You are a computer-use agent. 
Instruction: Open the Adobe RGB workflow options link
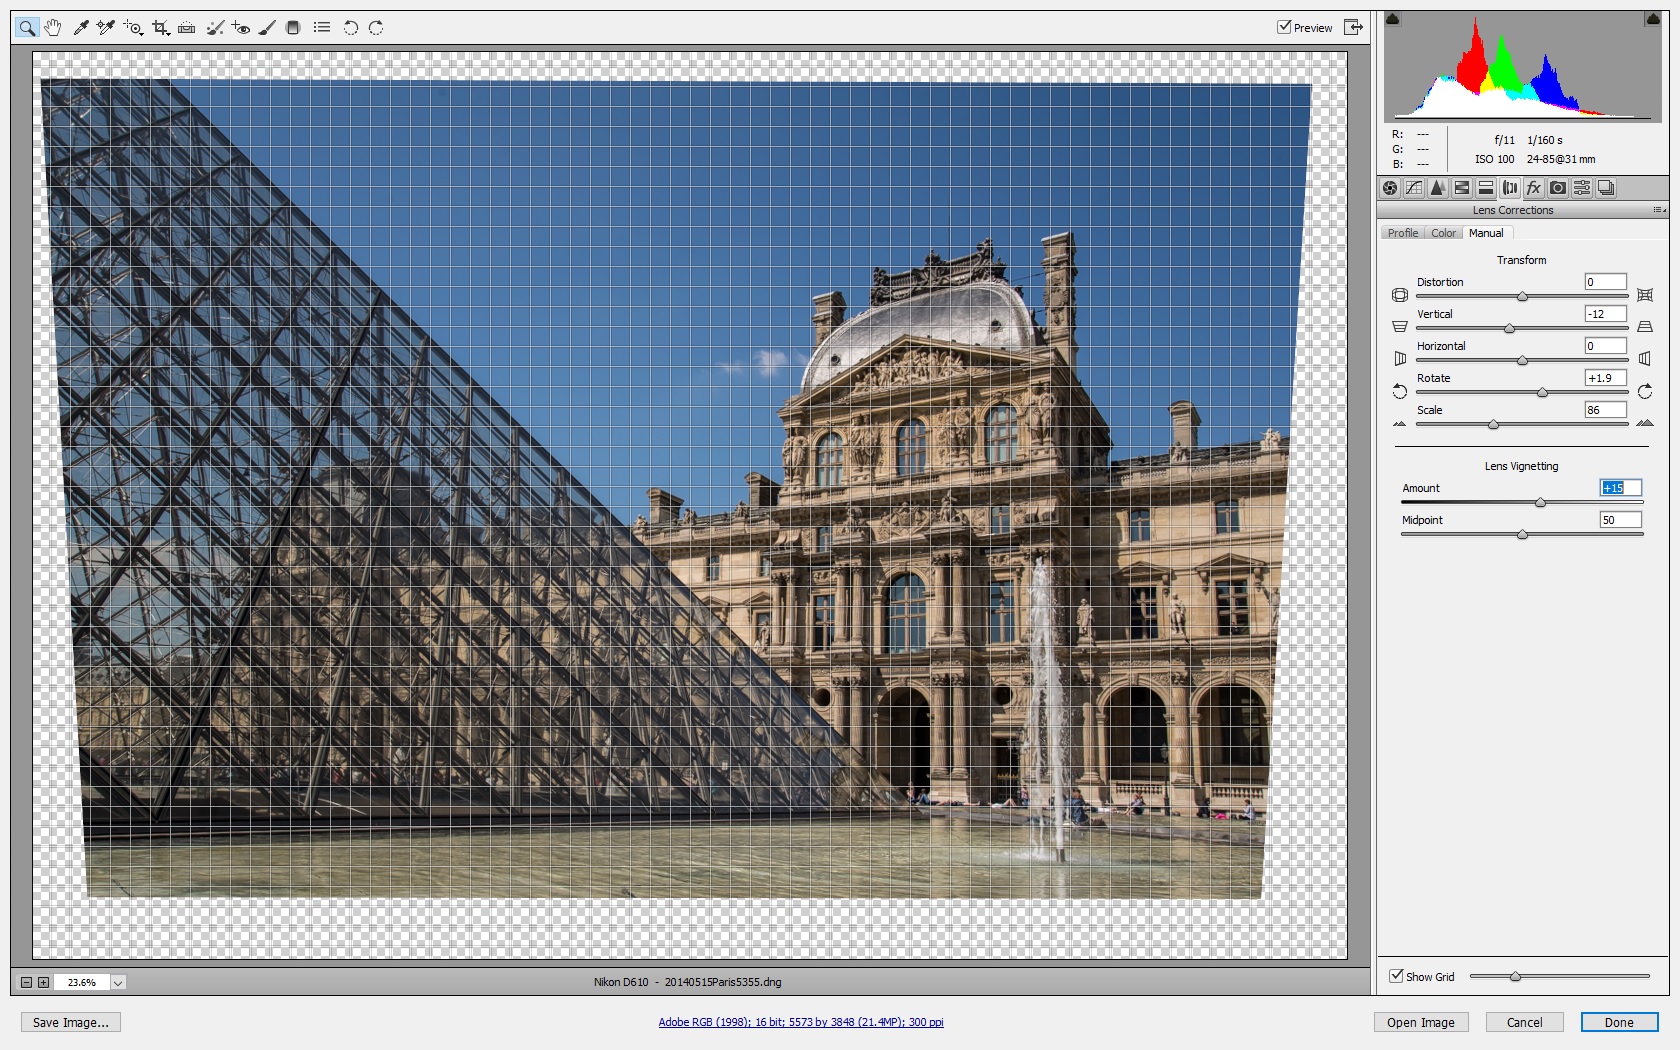800,1022
